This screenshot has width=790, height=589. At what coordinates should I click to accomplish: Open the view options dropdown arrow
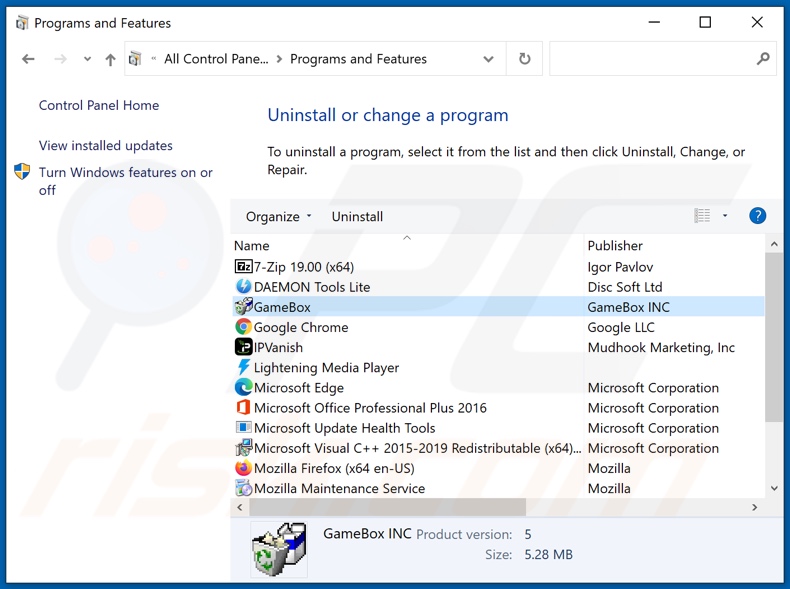point(725,216)
